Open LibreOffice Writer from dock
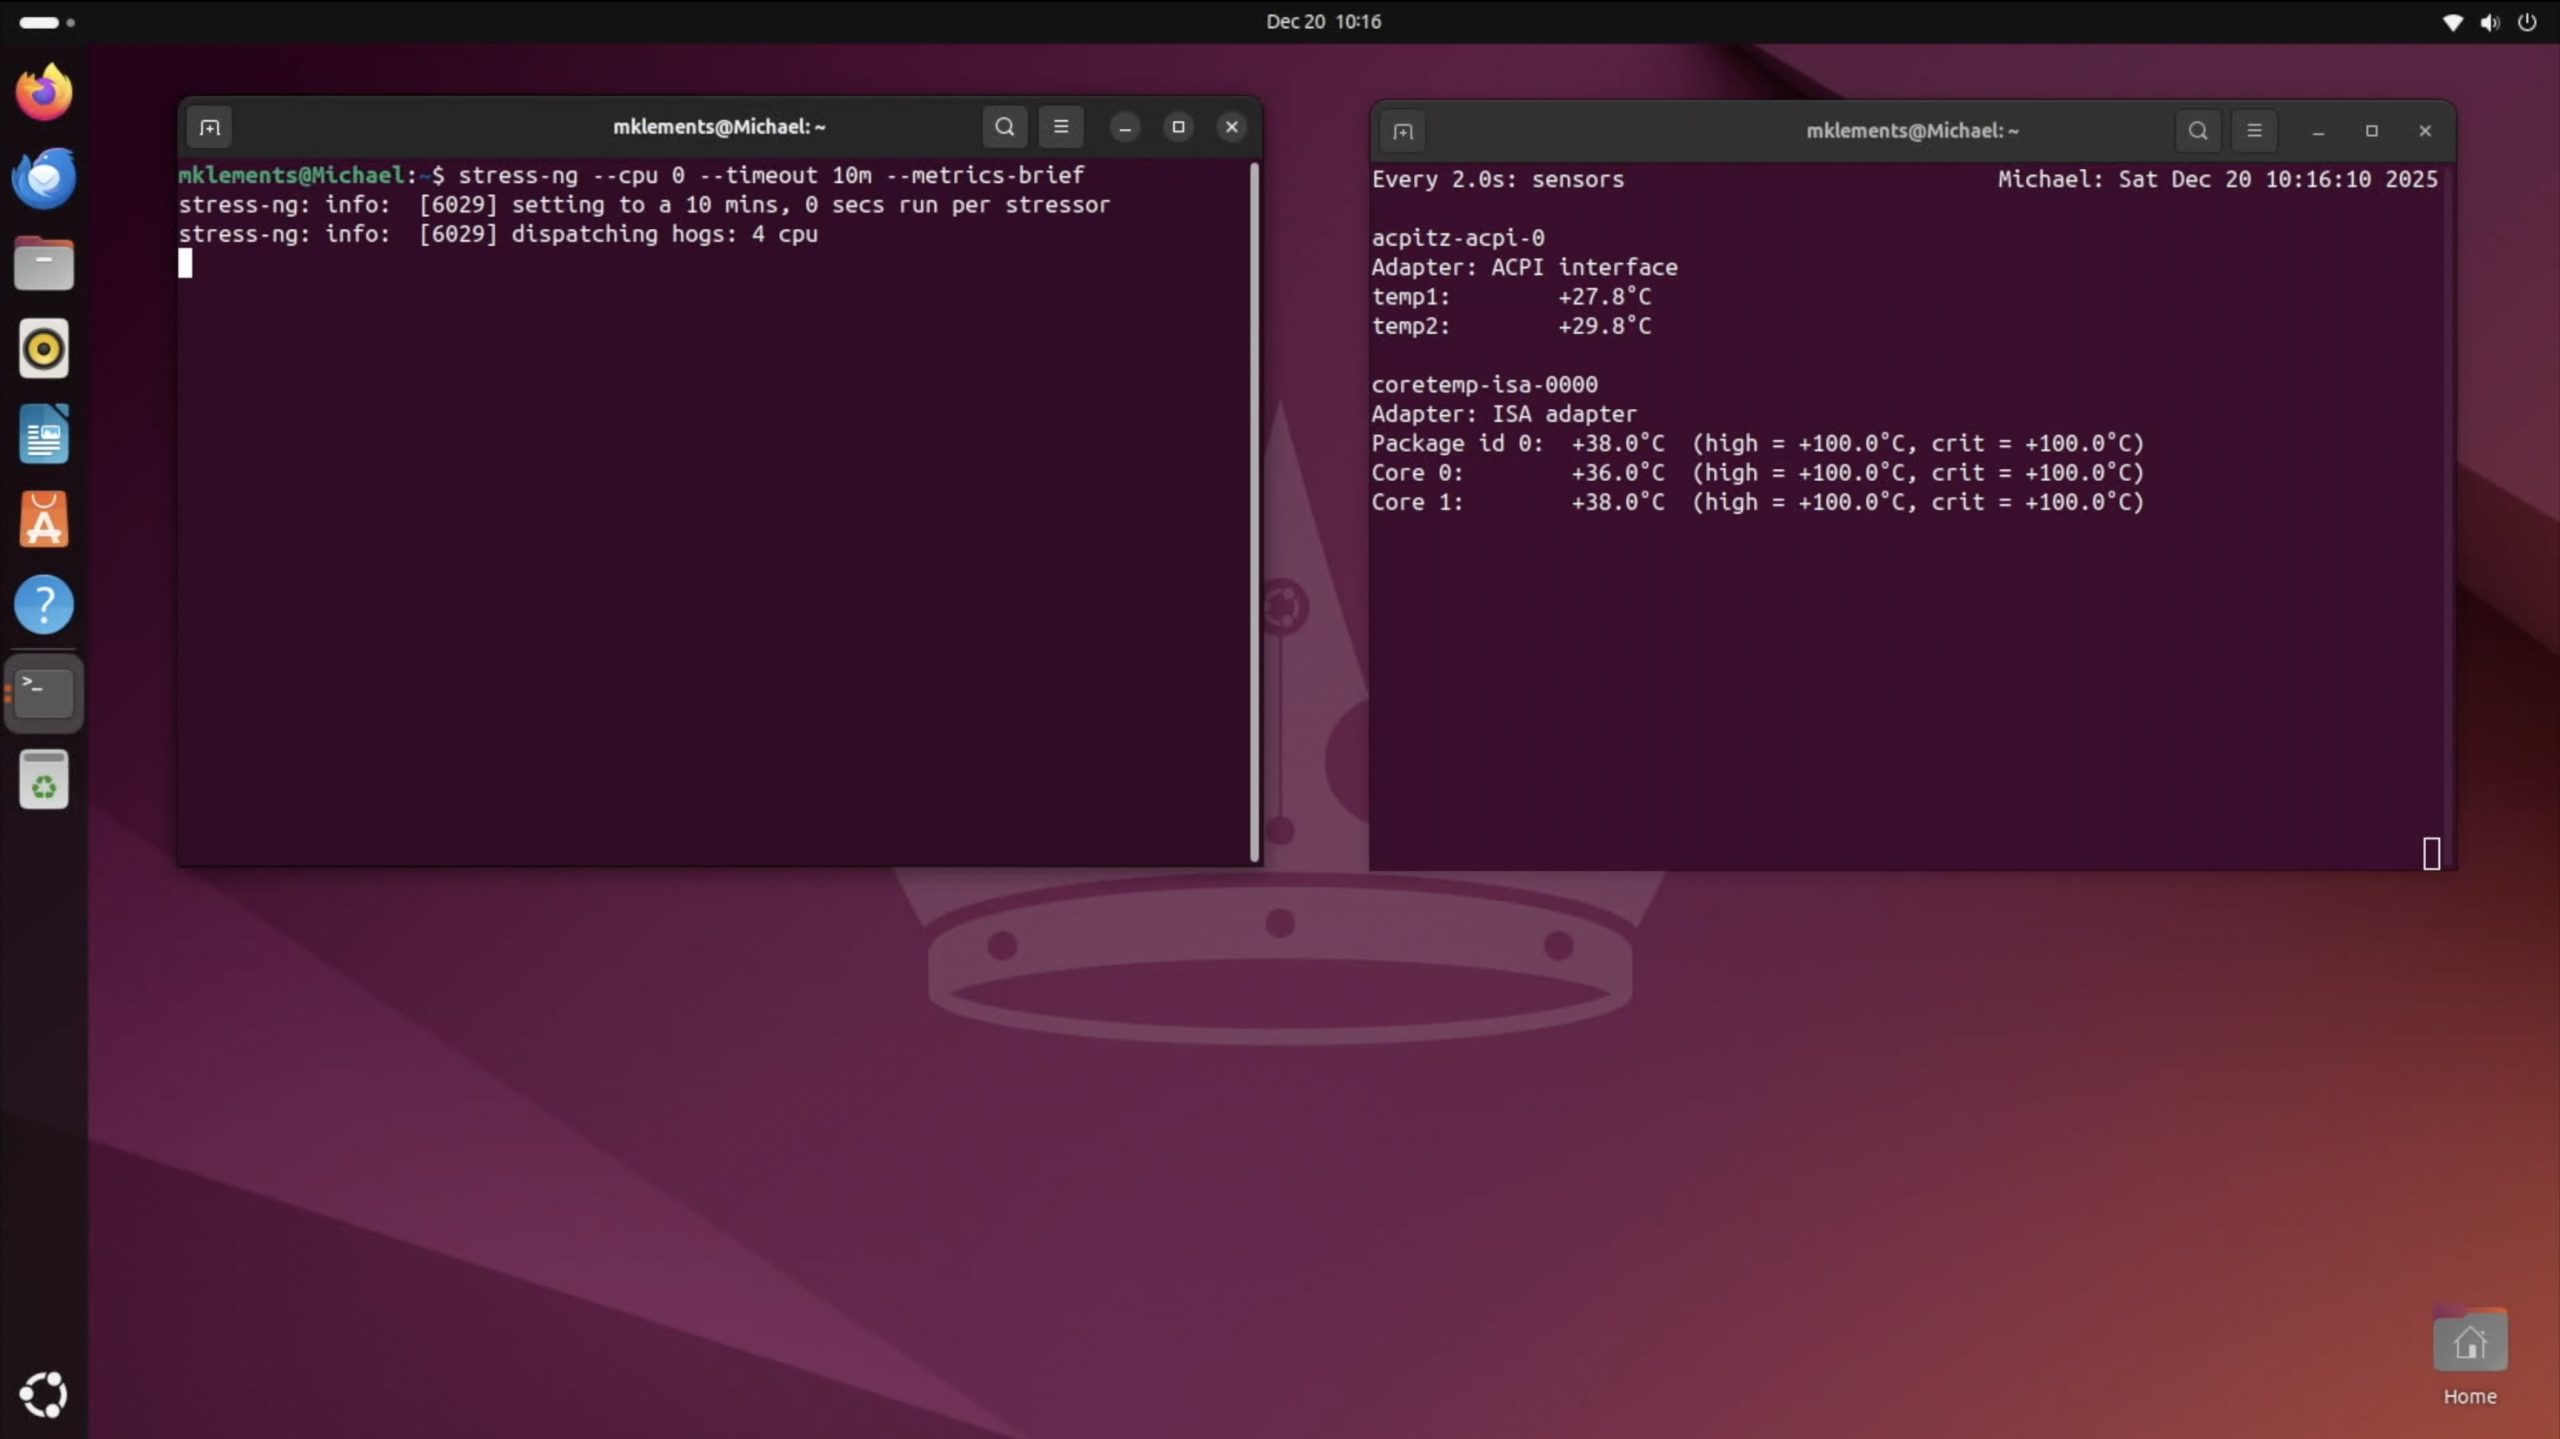The height and width of the screenshot is (1439, 2560). coord(44,435)
